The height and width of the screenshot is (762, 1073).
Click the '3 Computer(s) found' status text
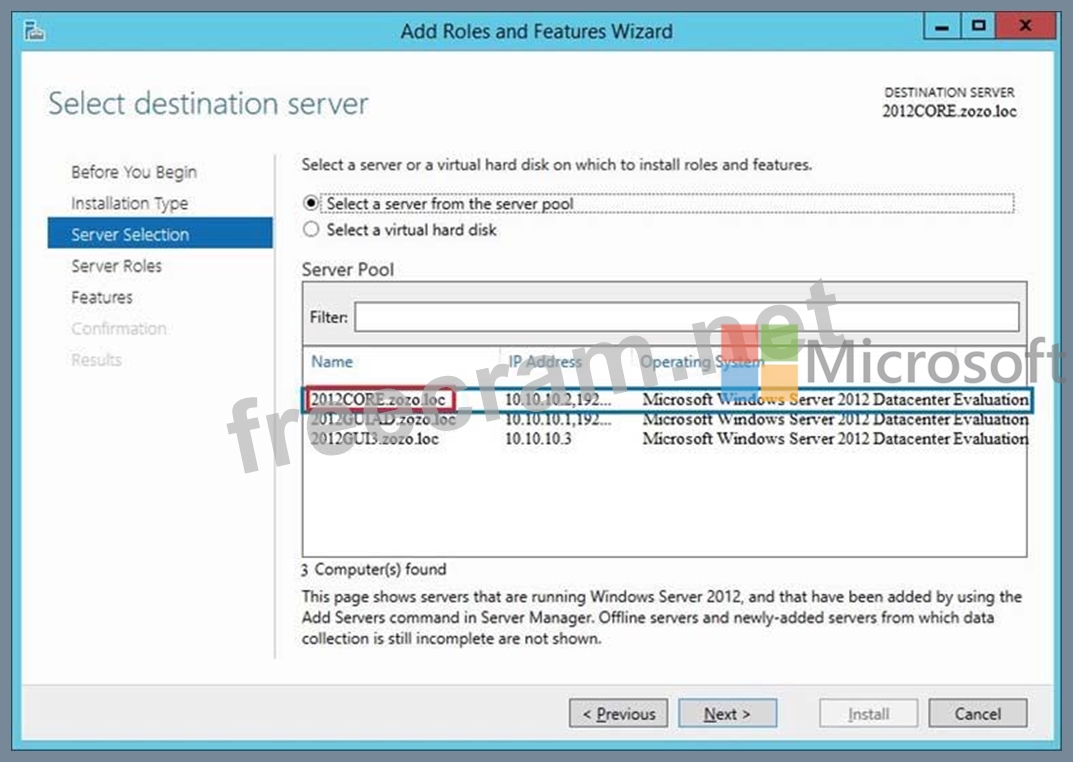374,568
